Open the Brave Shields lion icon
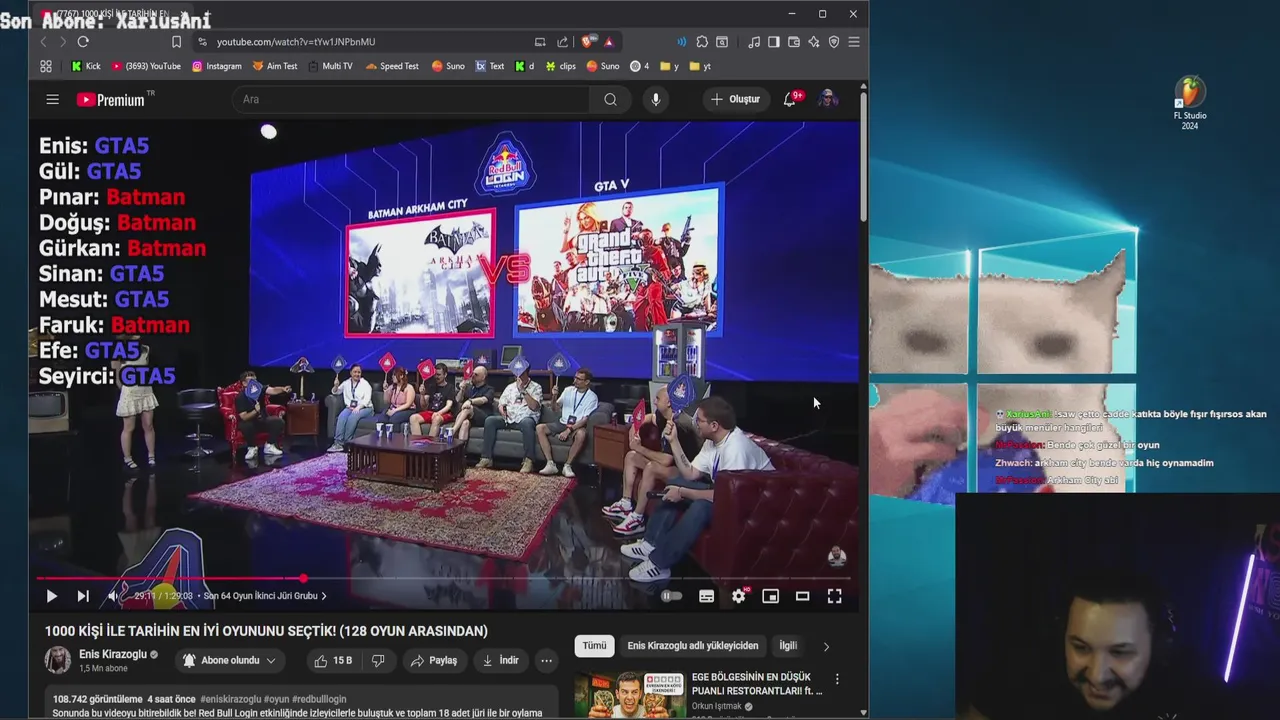 tap(587, 42)
